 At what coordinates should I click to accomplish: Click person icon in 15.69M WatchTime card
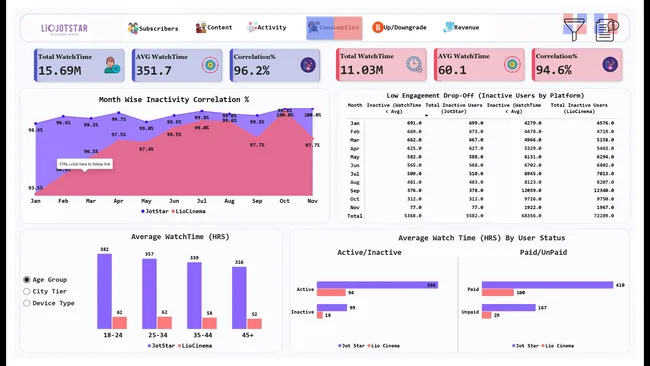pyautogui.click(x=112, y=65)
